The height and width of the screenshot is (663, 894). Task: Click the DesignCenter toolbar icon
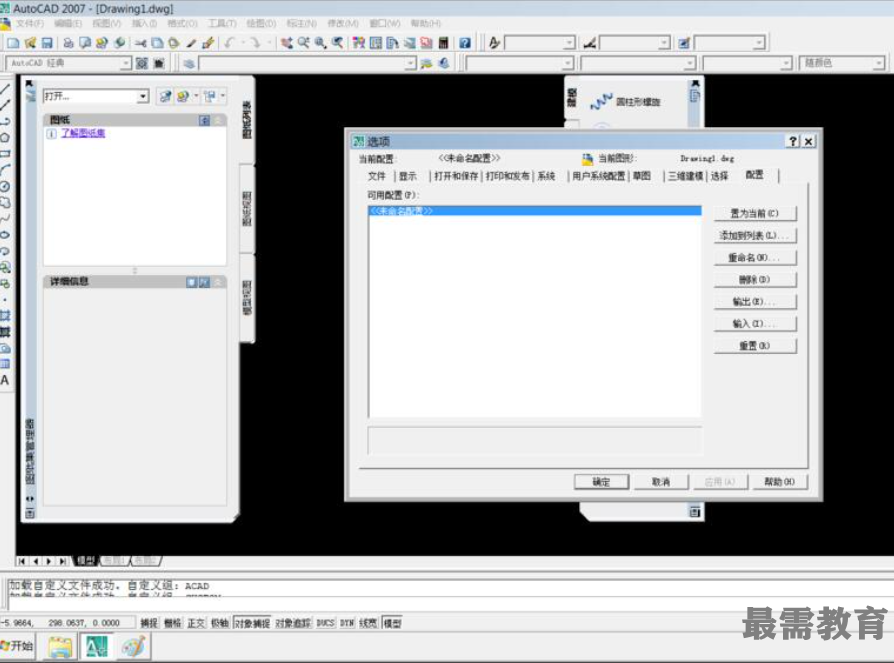pos(376,43)
